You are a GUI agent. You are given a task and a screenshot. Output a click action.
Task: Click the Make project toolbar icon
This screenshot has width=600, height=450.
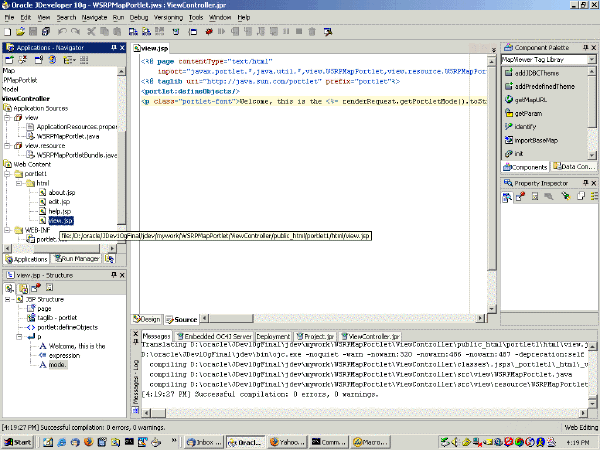point(133,32)
